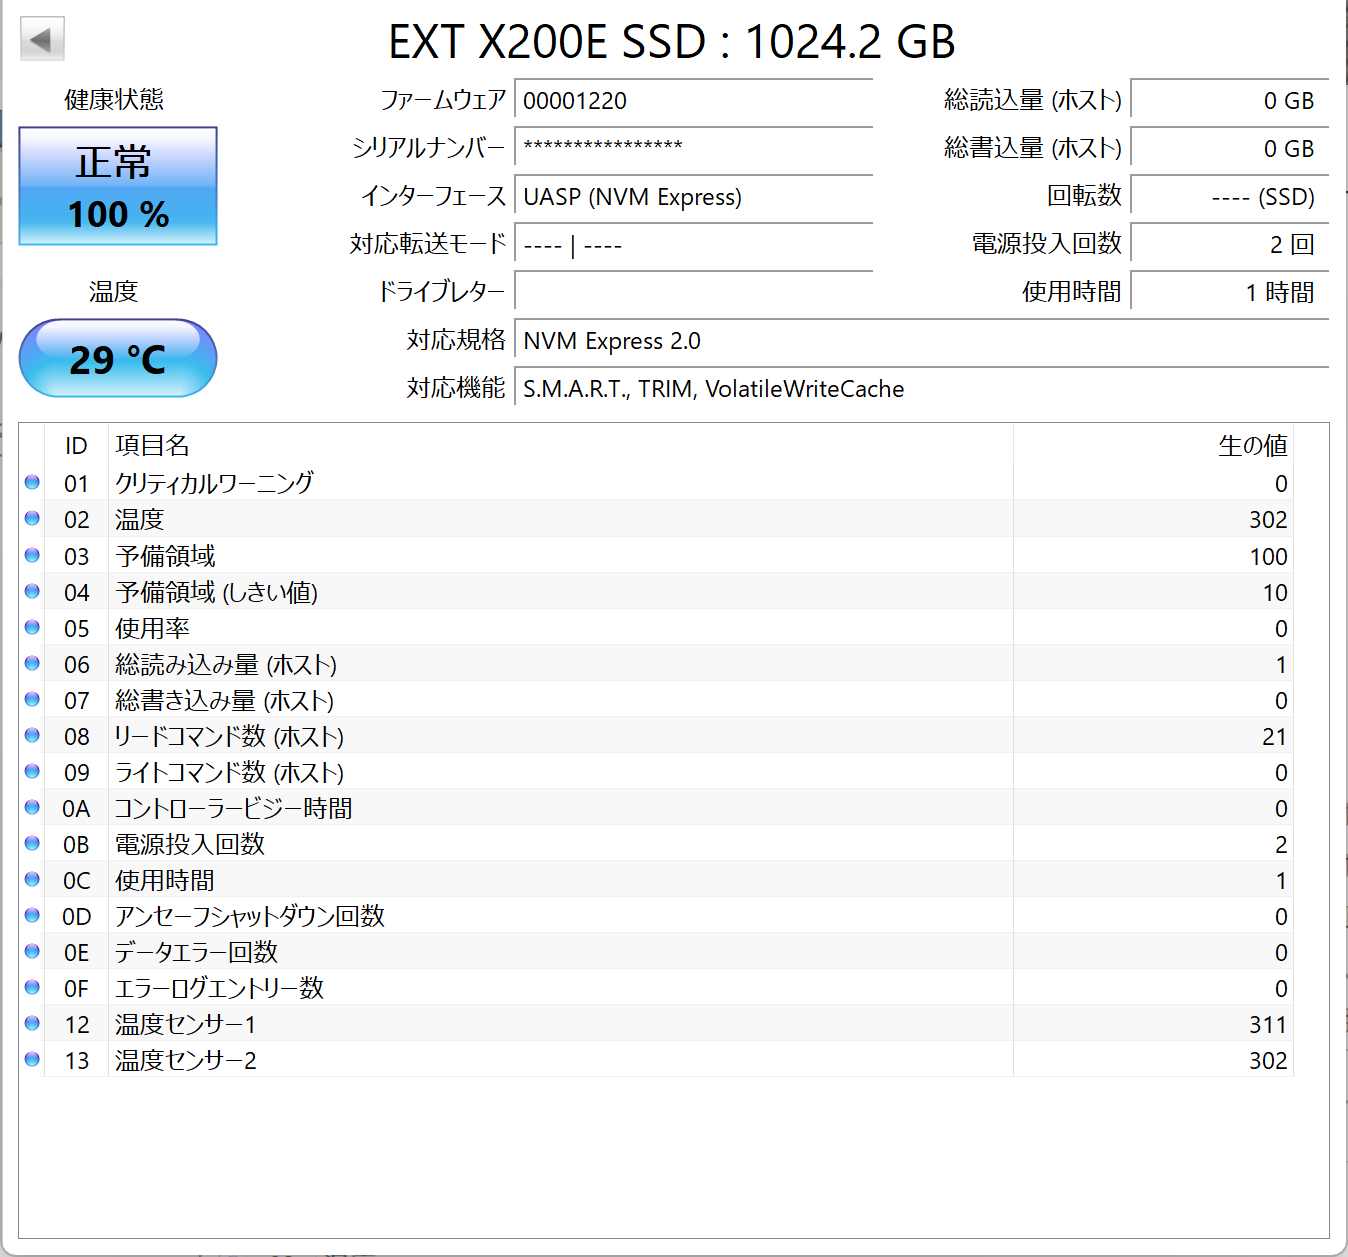The height and width of the screenshot is (1257, 1348).
Task: Click the 回転数 value ---- (SSD)
Action: coord(1229,197)
